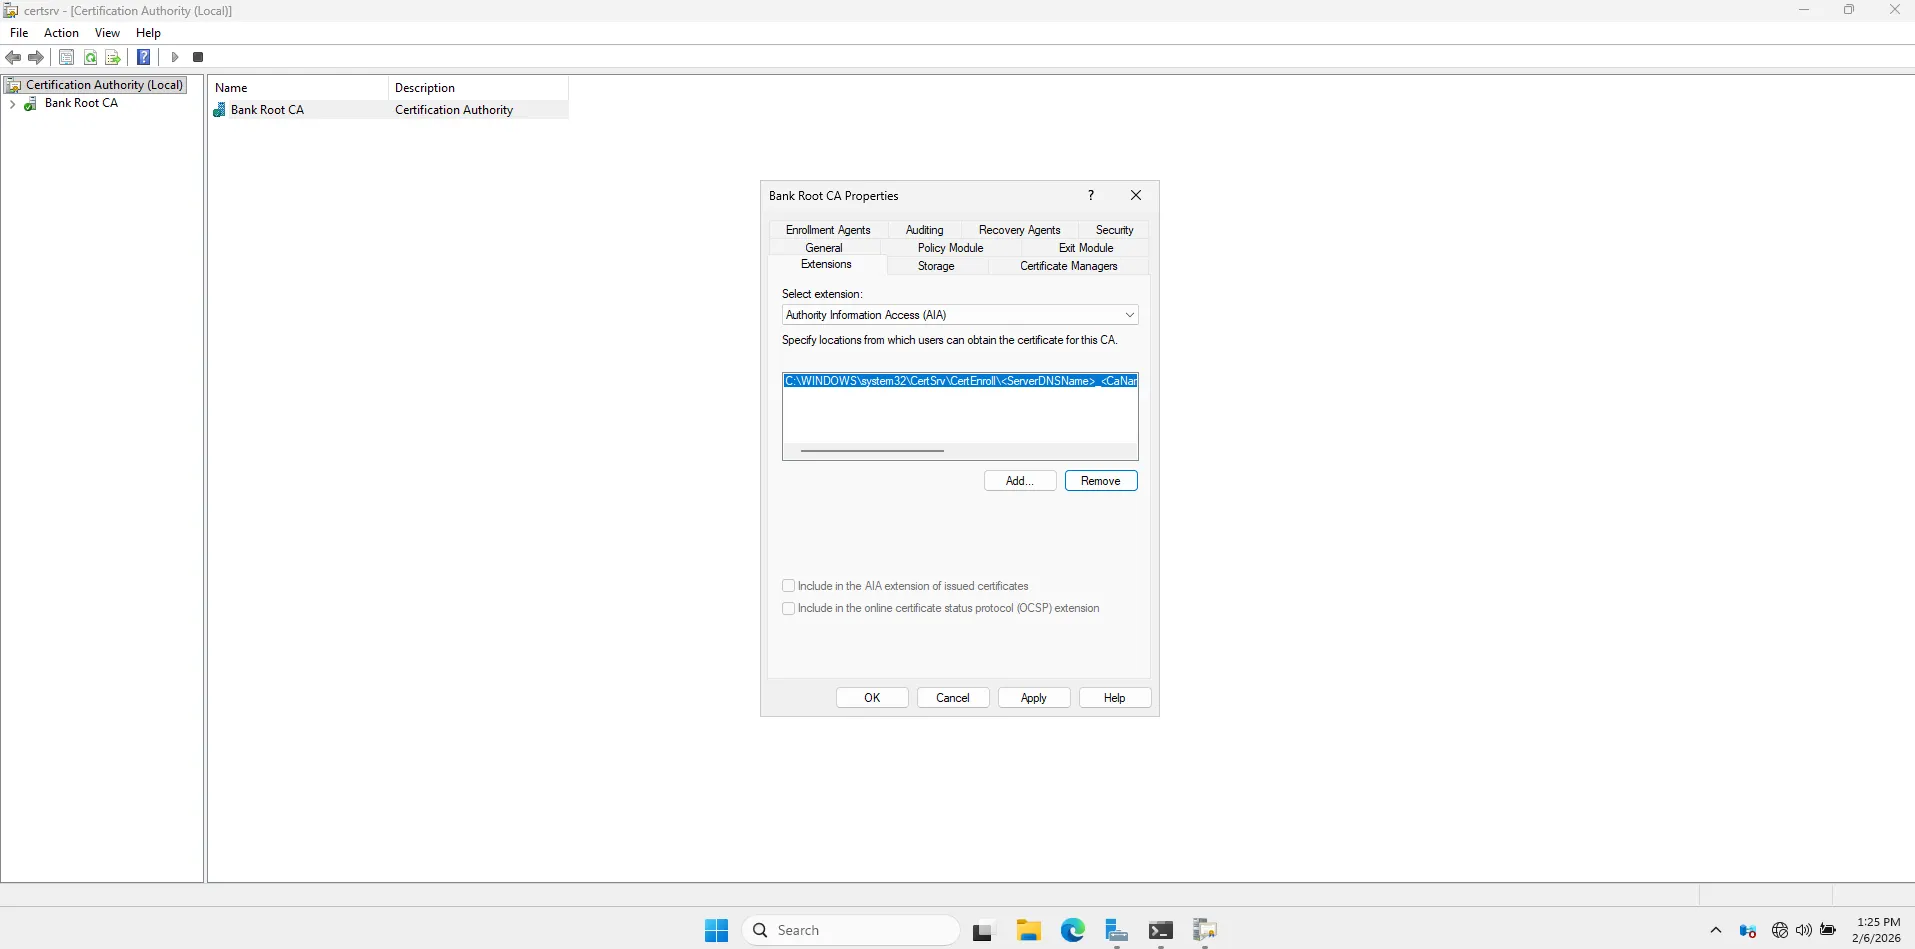
Task: Open the Windows Start menu
Action: [x=716, y=930]
